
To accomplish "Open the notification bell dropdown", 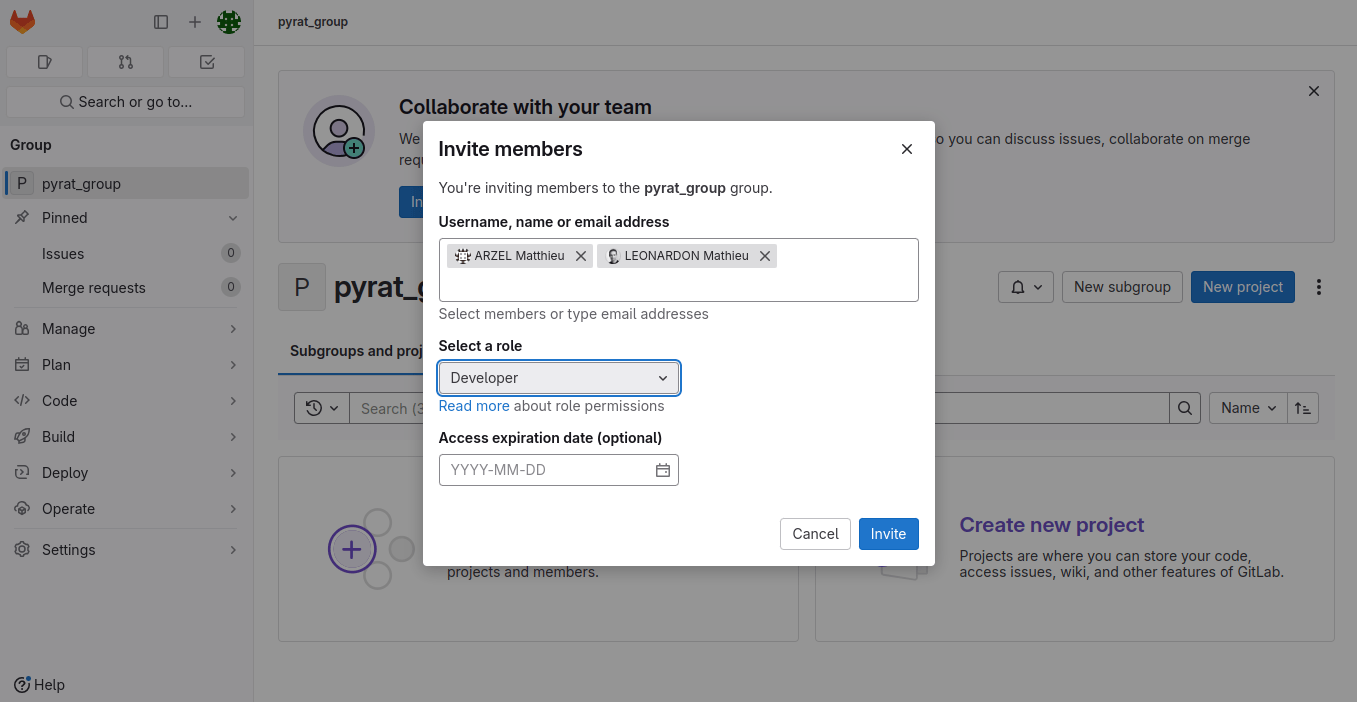I will [x=1025, y=287].
